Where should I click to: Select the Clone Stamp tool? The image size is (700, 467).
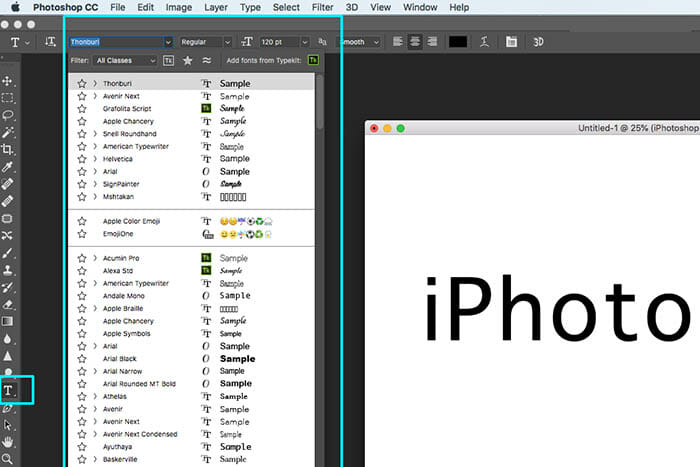7,270
